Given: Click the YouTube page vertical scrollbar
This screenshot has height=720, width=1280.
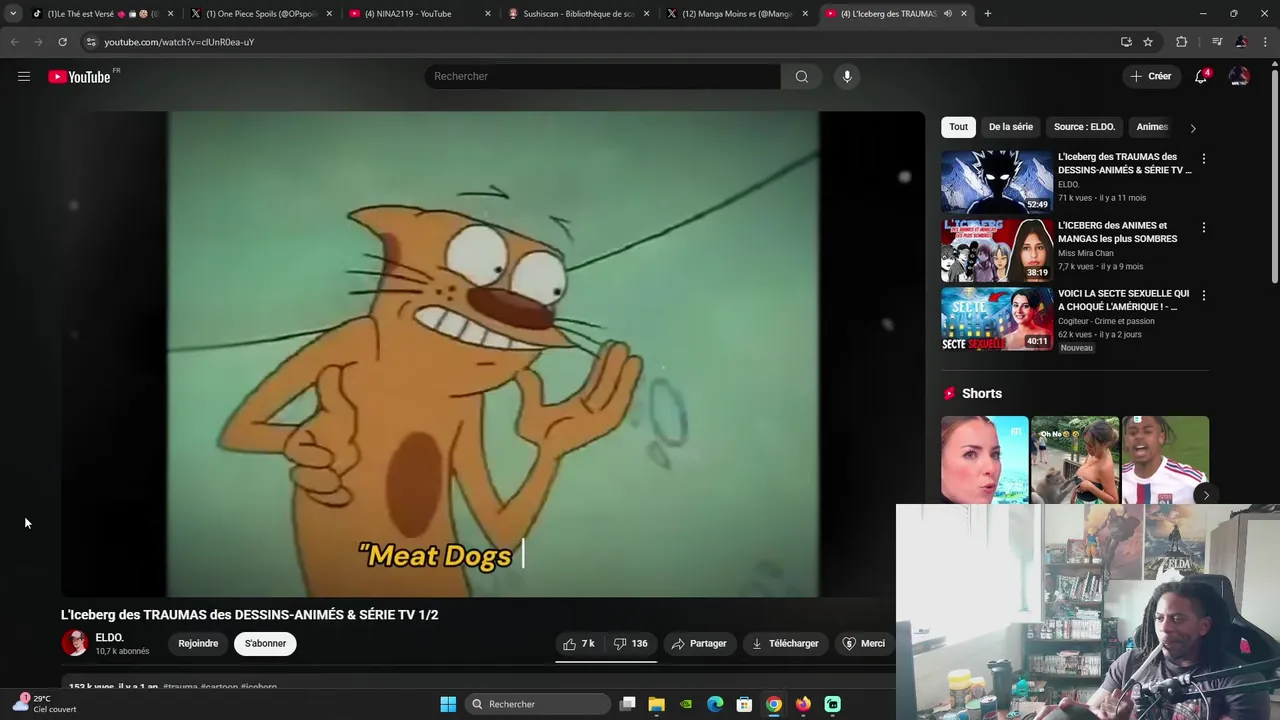Looking at the screenshot, I should 1274,175.
